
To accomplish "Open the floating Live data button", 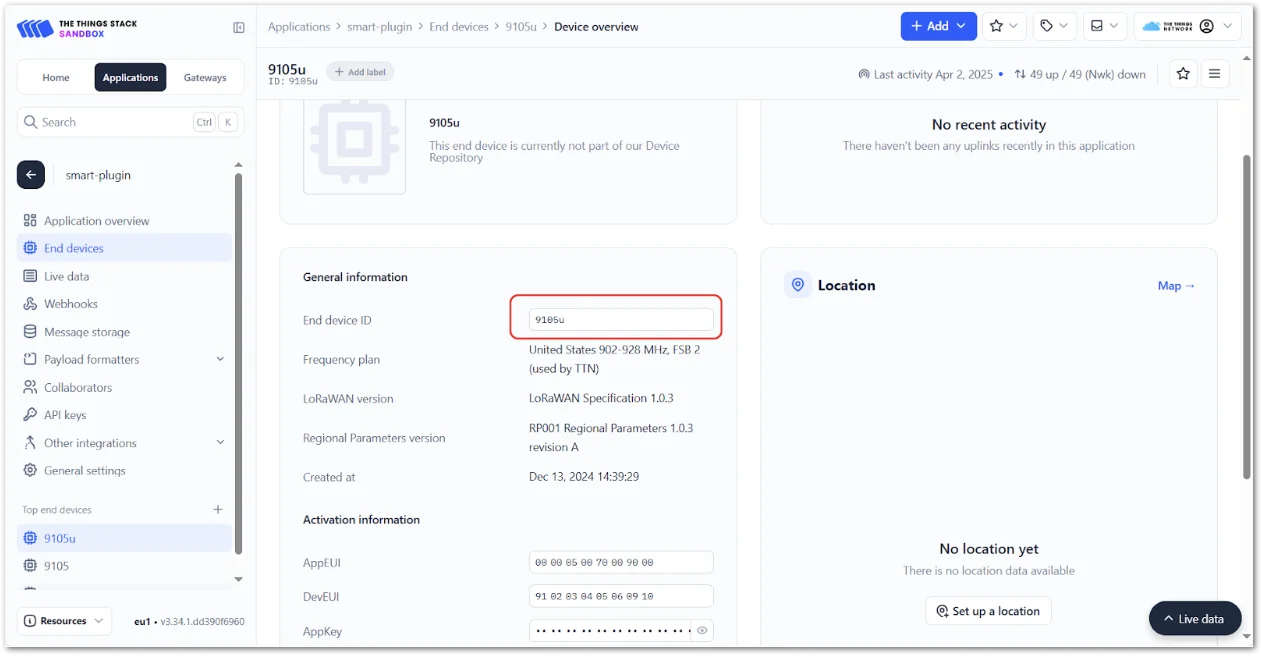I will [x=1195, y=619].
